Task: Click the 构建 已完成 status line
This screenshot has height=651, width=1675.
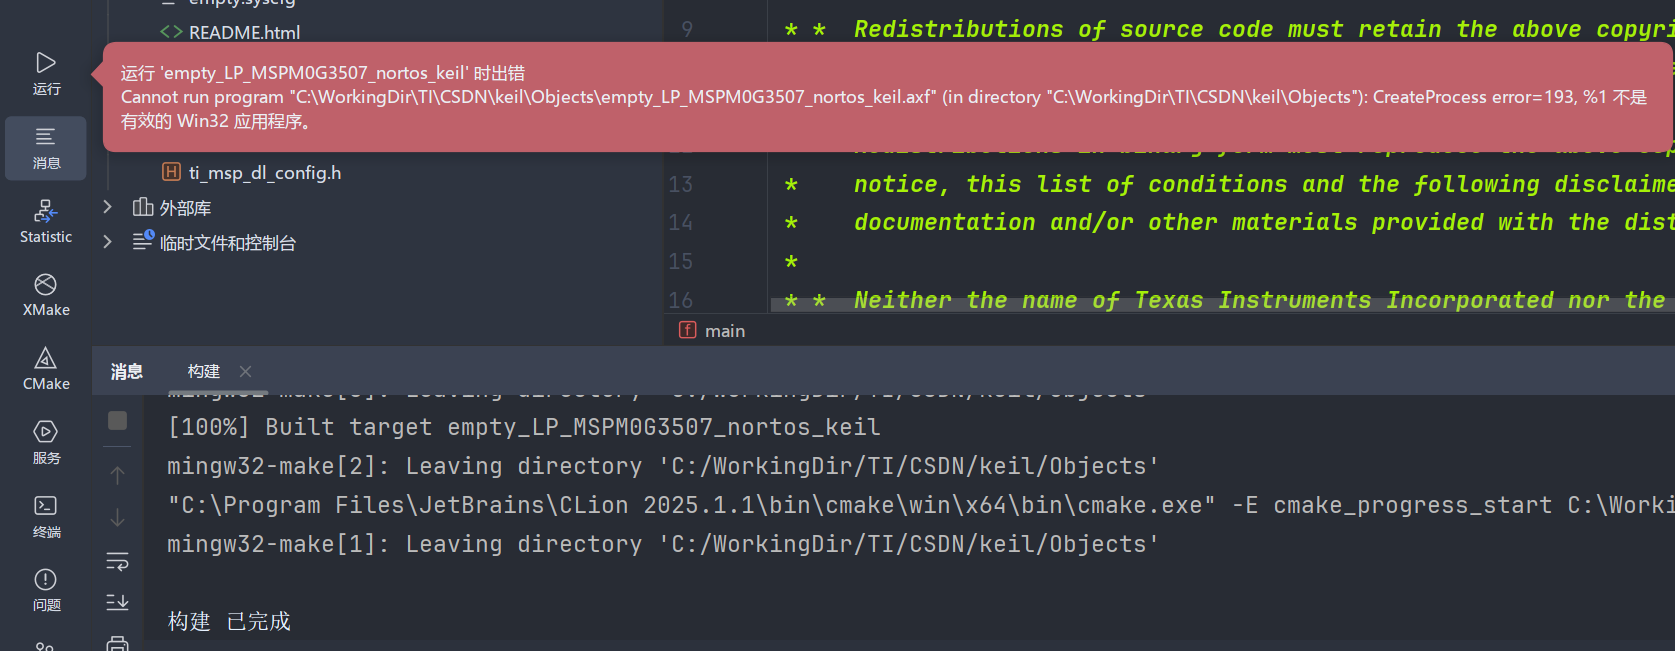Action: pos(229,621)
